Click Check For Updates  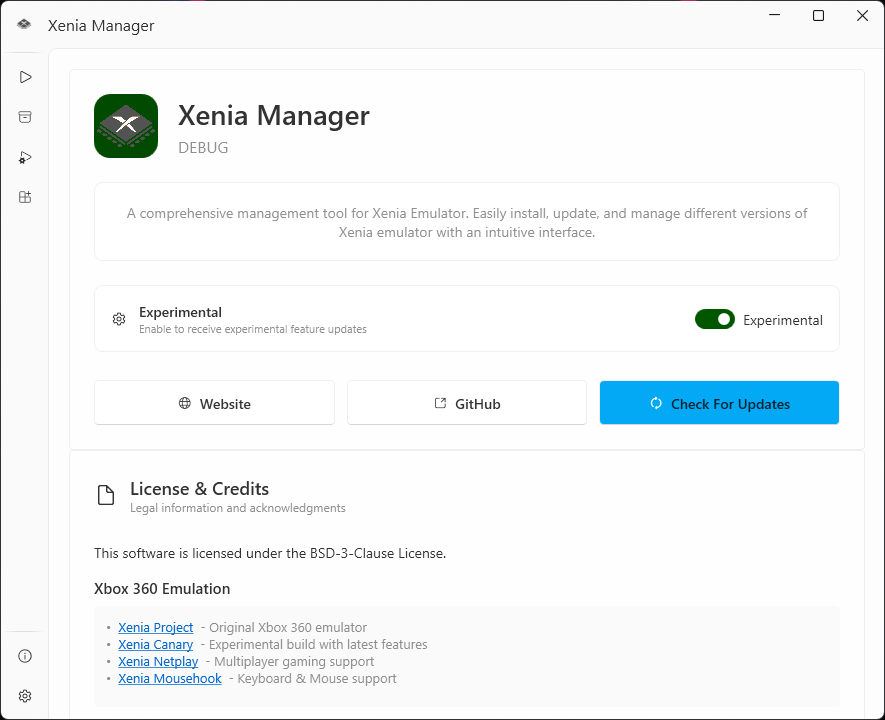(x=719, y=403)
